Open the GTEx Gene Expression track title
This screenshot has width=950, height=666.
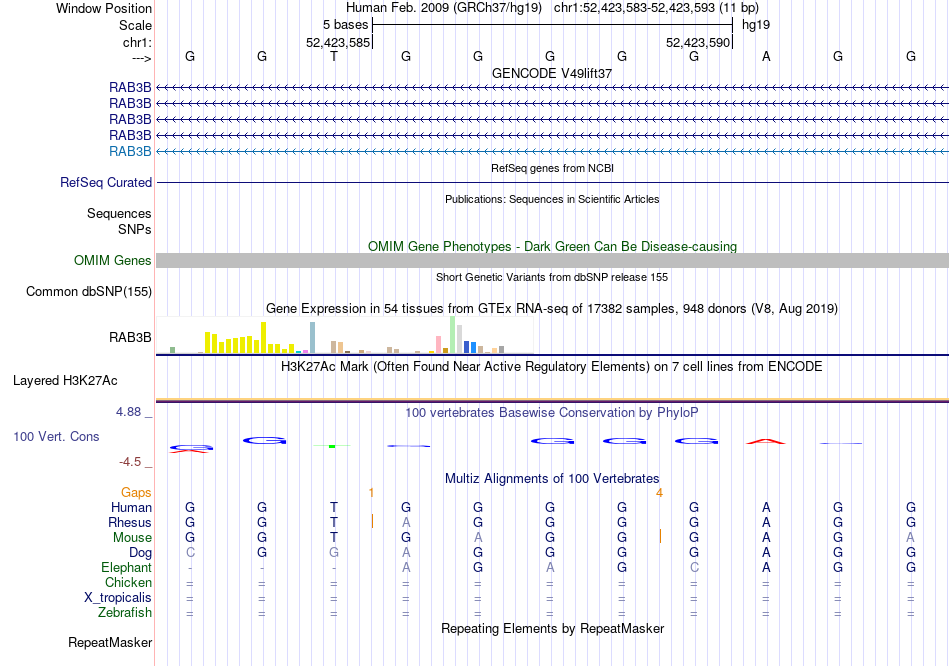[552, 308]
